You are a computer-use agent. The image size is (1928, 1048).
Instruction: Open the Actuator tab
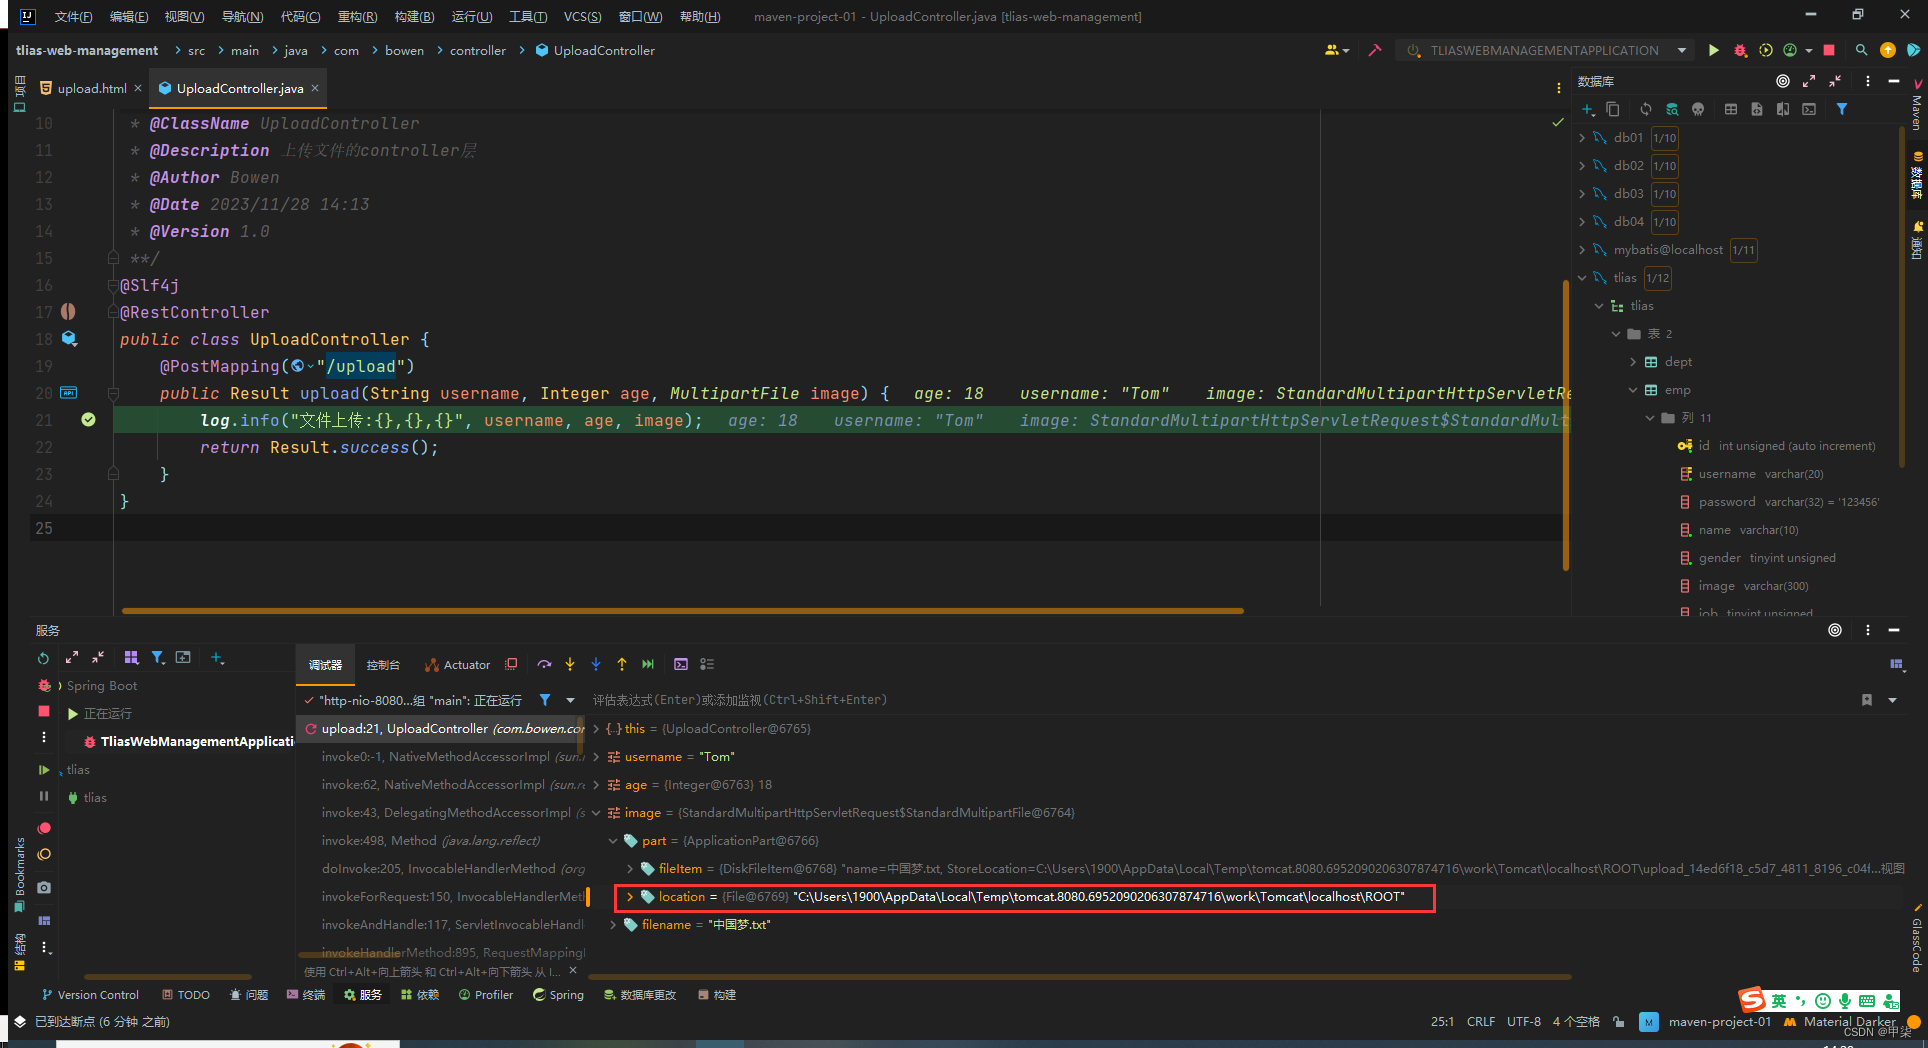(458, 664)
